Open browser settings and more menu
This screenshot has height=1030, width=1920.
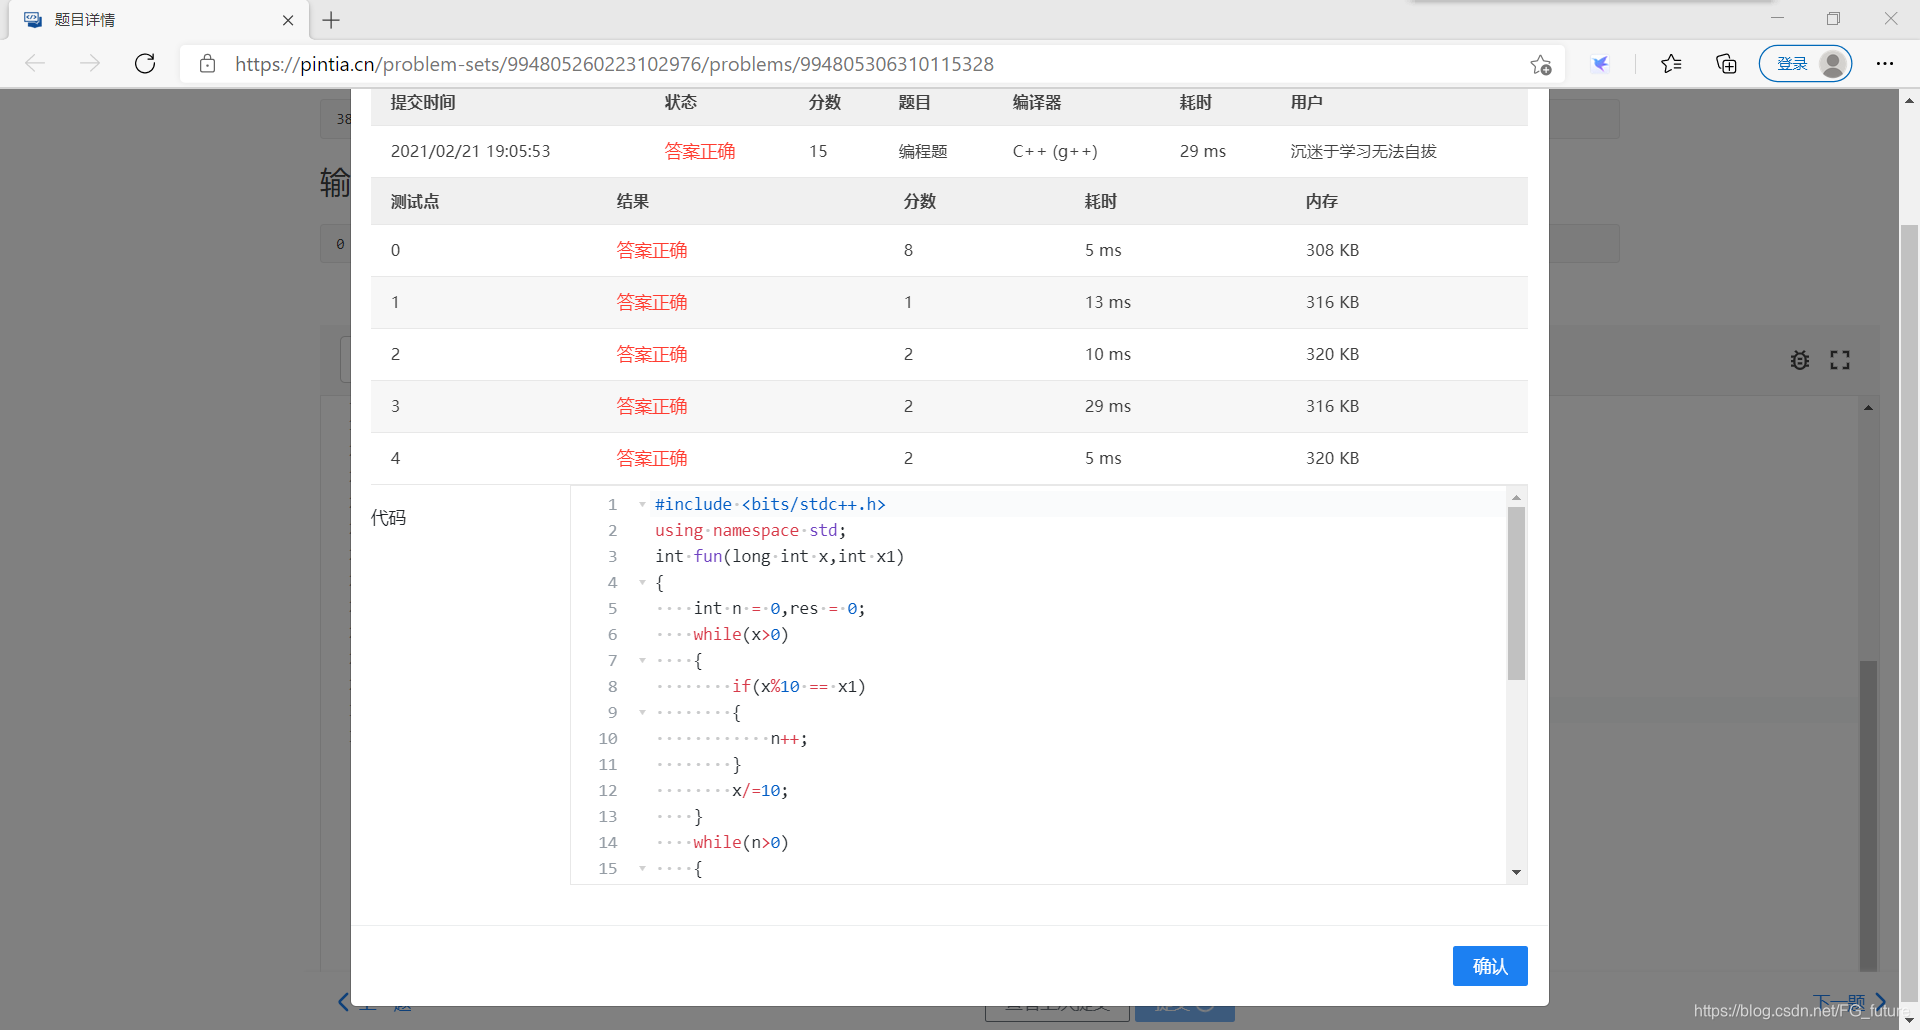[x=1885, y=64]
